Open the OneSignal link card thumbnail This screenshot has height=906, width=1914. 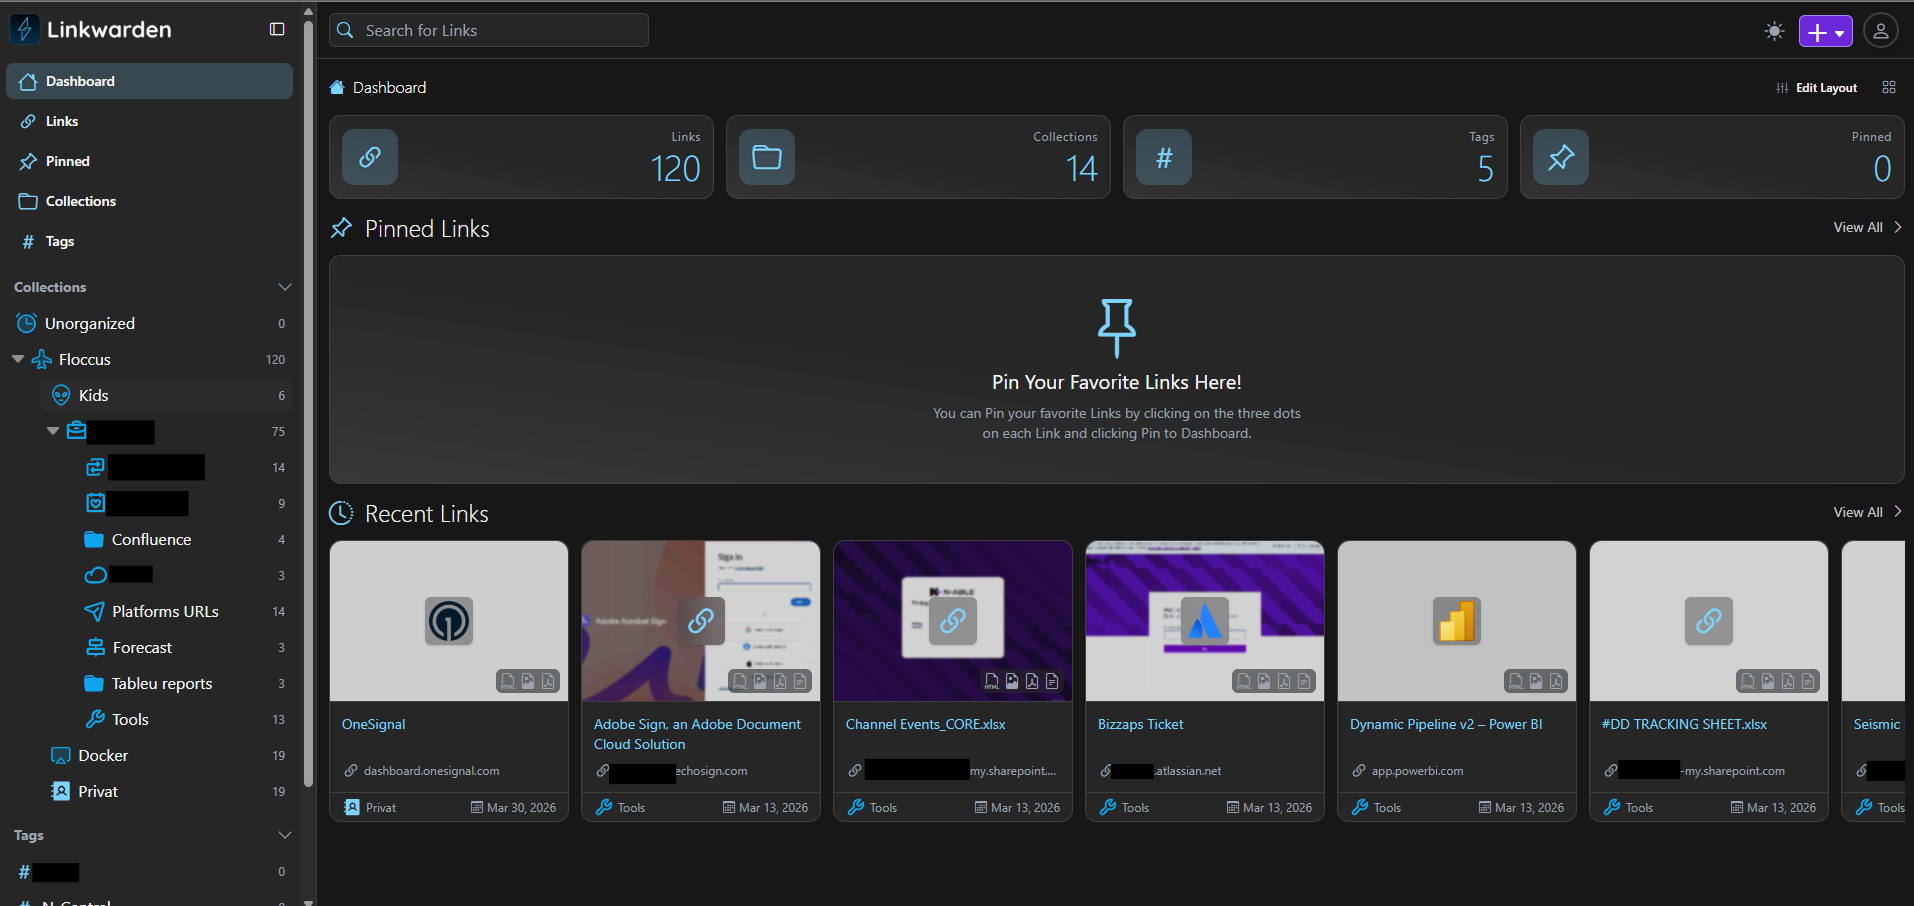[x=449, y=621]
